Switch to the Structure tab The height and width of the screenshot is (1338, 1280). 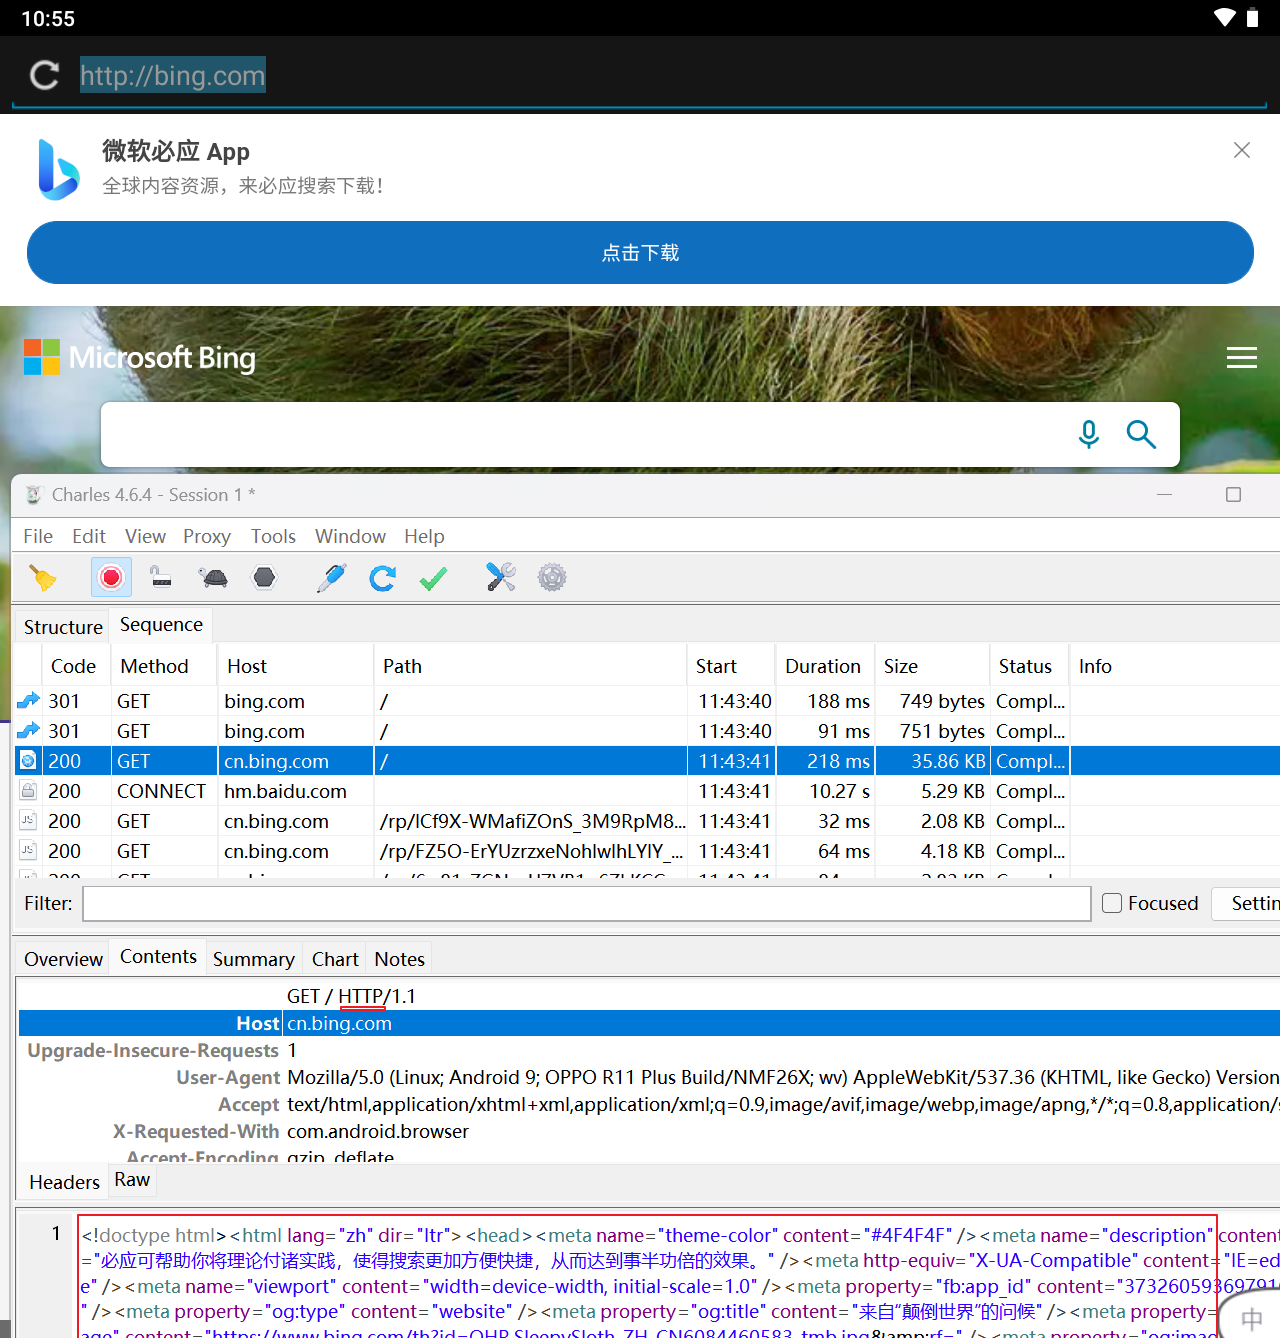pyautogui.click(x=63, y=627)
